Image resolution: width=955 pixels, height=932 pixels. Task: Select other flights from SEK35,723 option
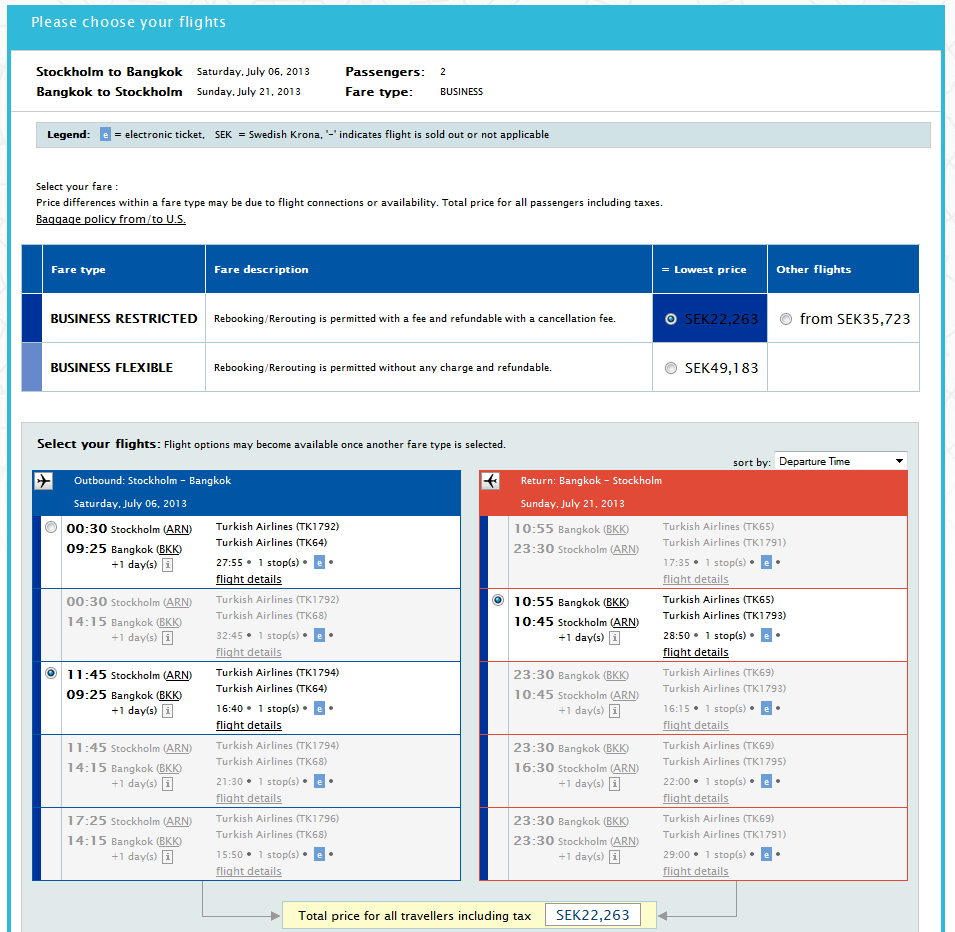click(786, 319)
